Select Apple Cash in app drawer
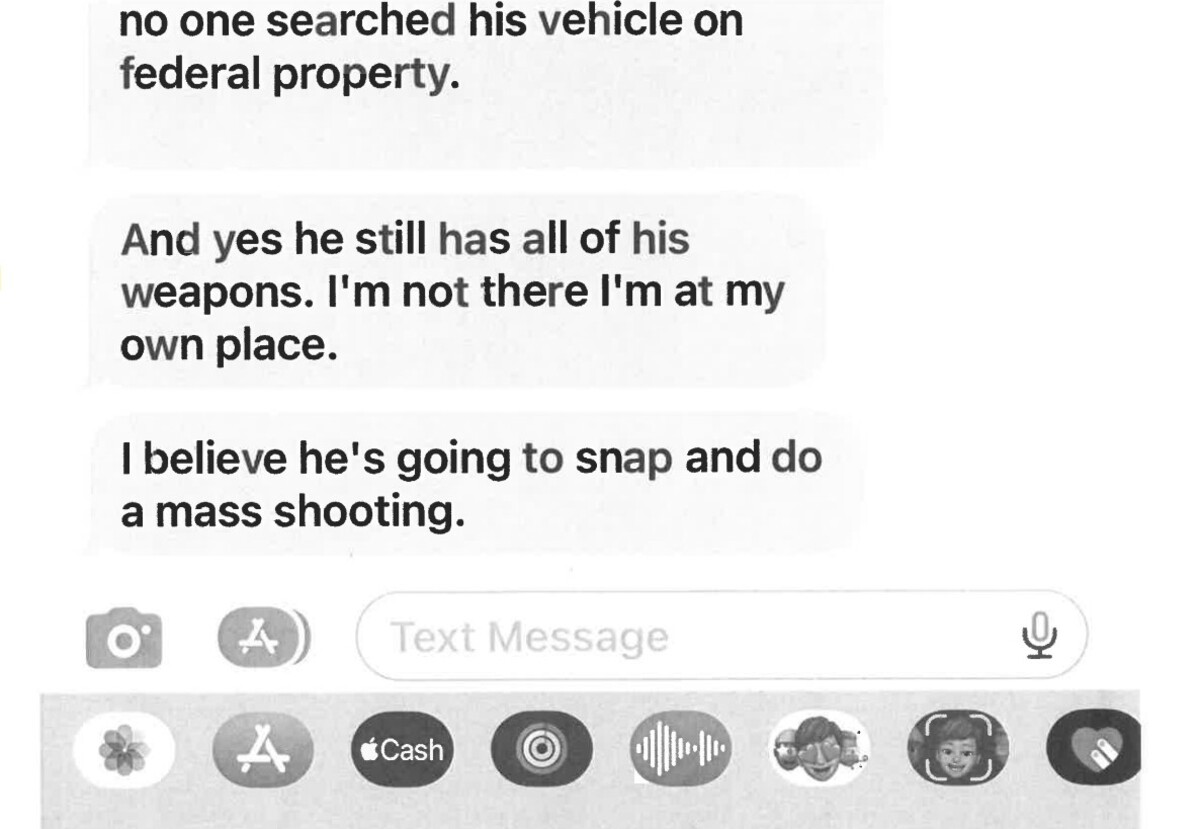1200x829 pixels. click(403, 749)
